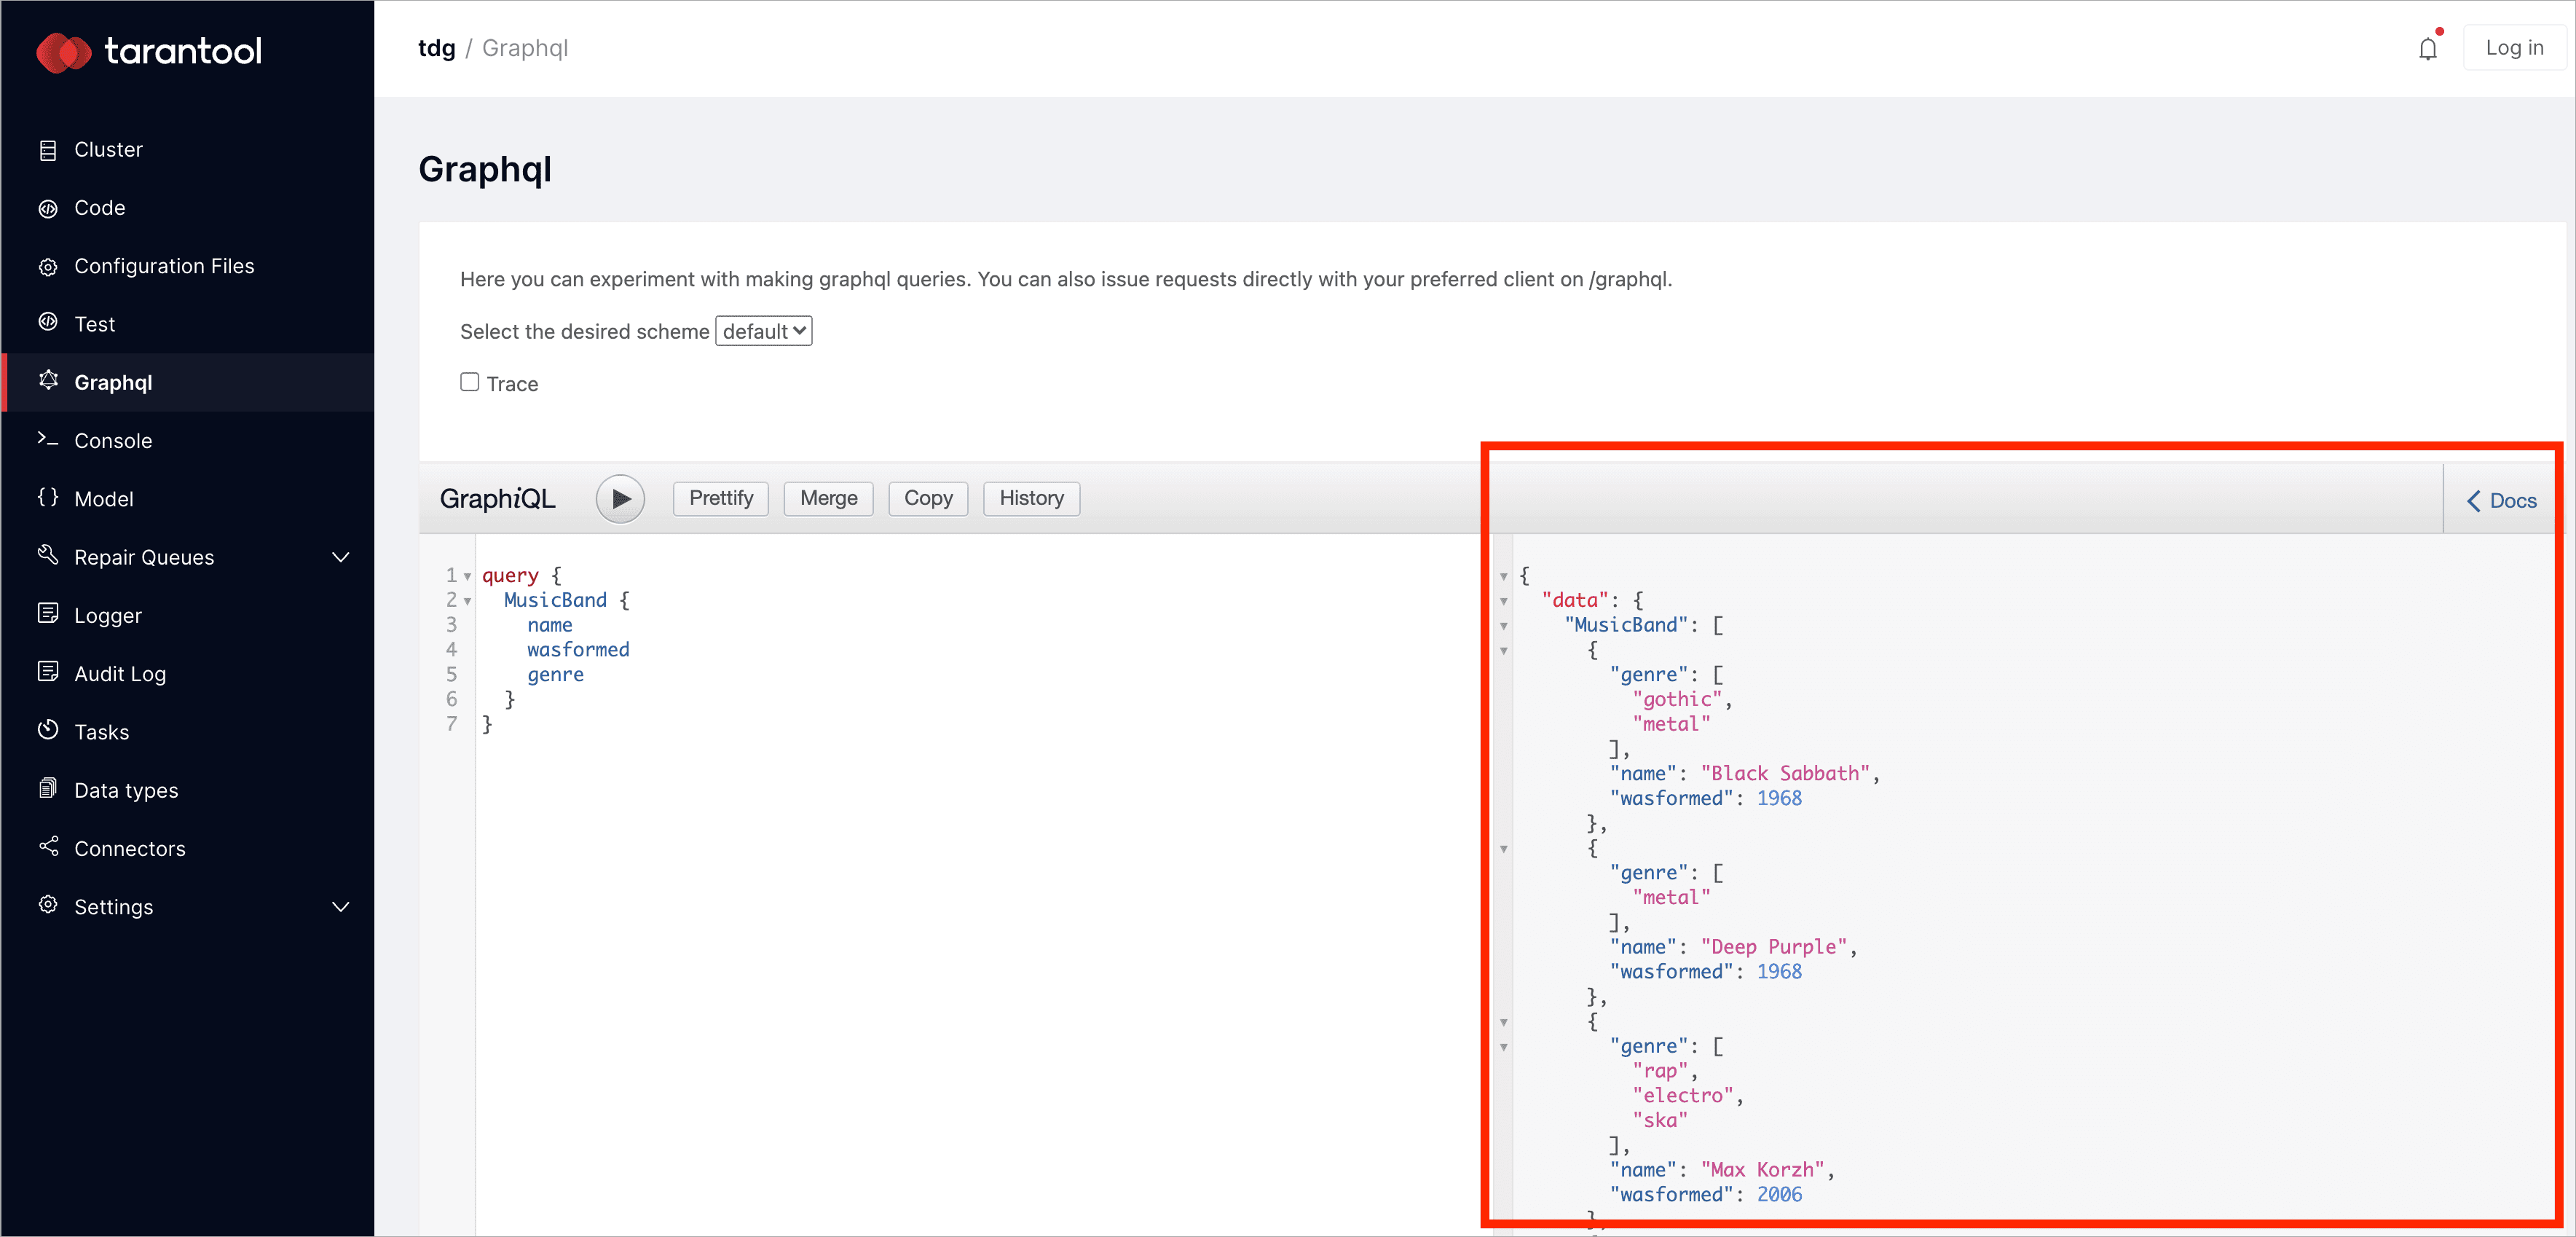Open the Data types page
This screenshot has width=2576, height=1237.
pos(187,790)
